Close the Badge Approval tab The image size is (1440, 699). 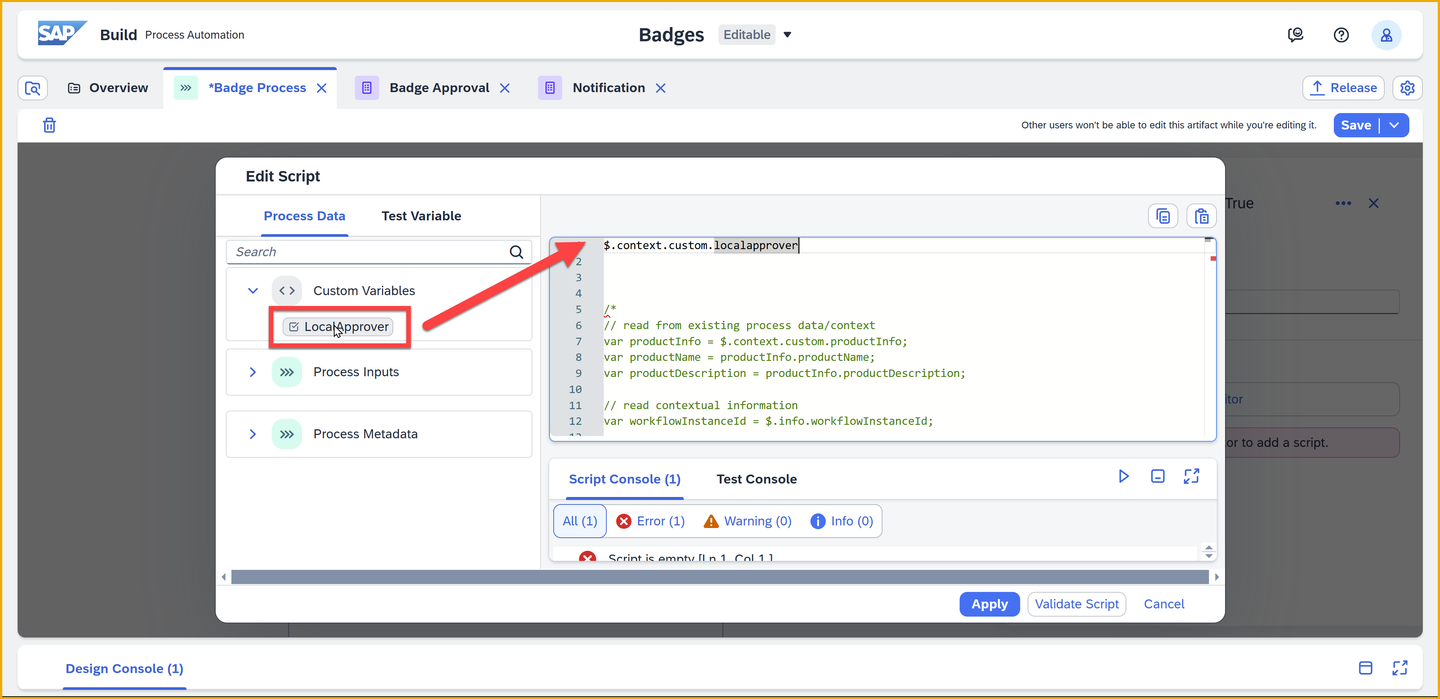click(505, 88)
